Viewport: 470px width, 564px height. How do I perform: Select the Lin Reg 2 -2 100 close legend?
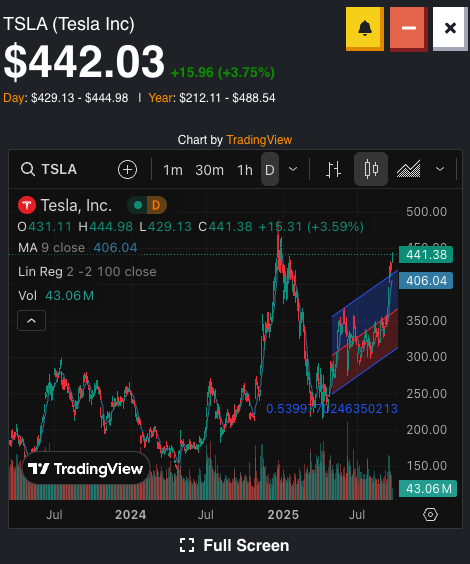[x=87, y=272]
